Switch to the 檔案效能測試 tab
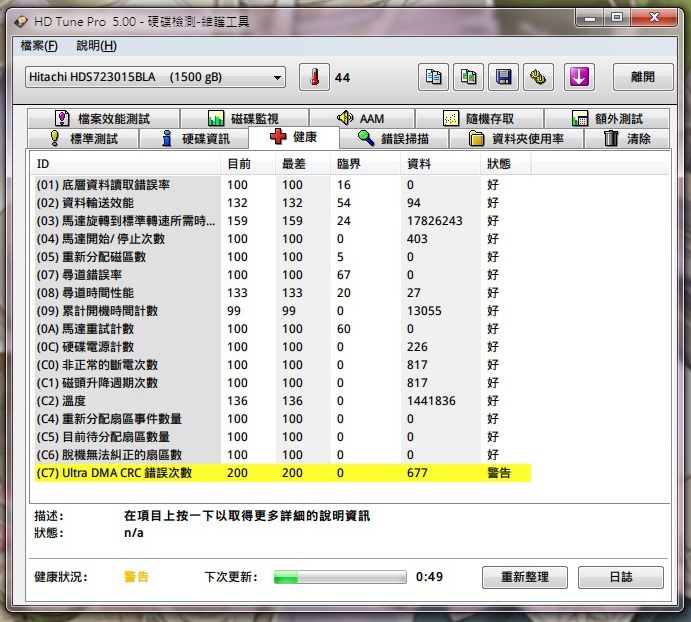The height and width of the screenshot is (622, 691). click(x=103, y=118)
